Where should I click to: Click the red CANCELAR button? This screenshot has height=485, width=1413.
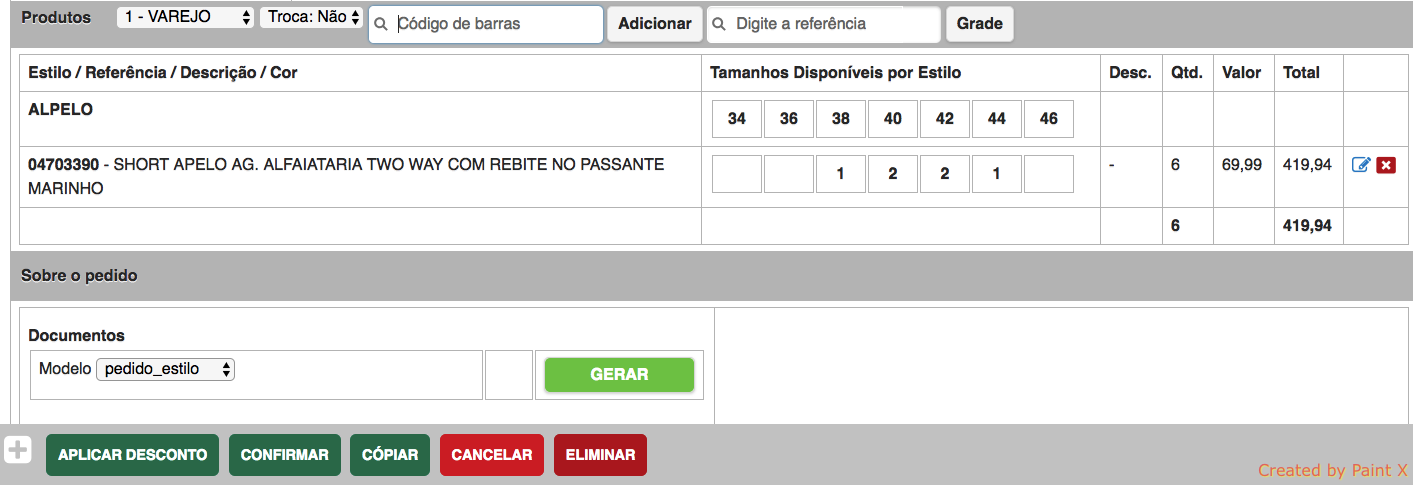(491, 455)
